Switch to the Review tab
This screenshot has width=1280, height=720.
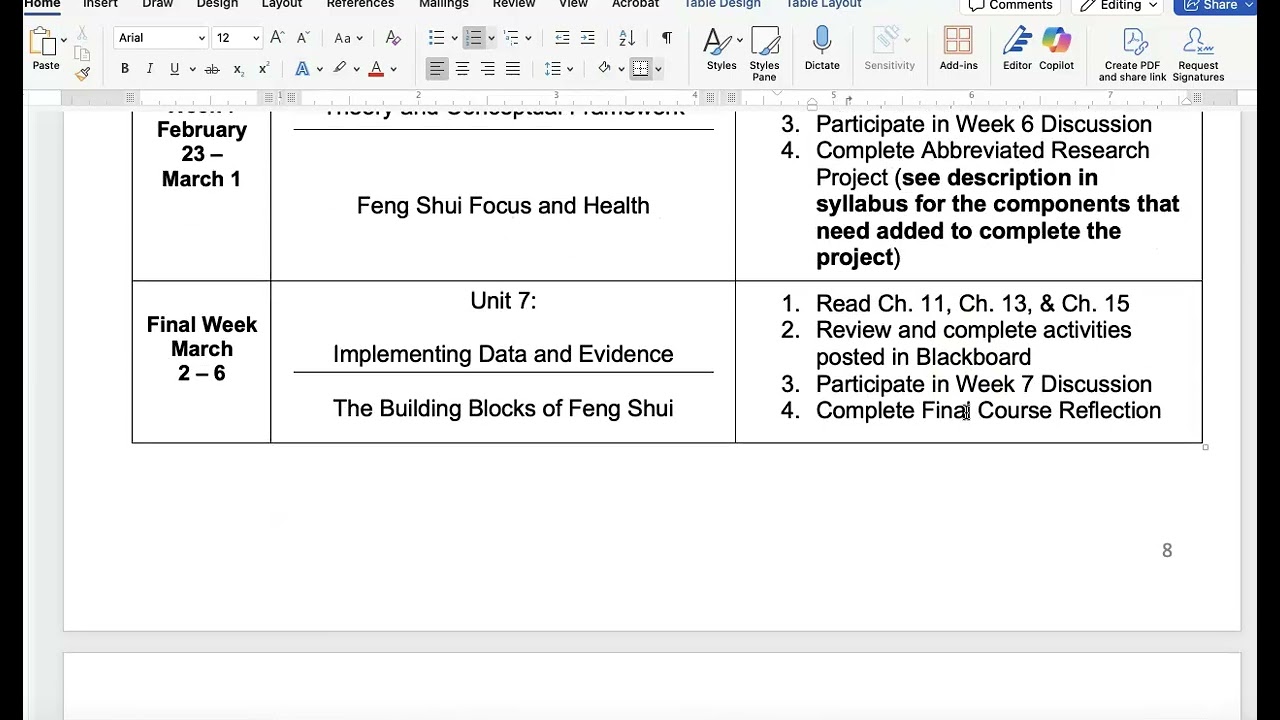click(x=514, y=5)
